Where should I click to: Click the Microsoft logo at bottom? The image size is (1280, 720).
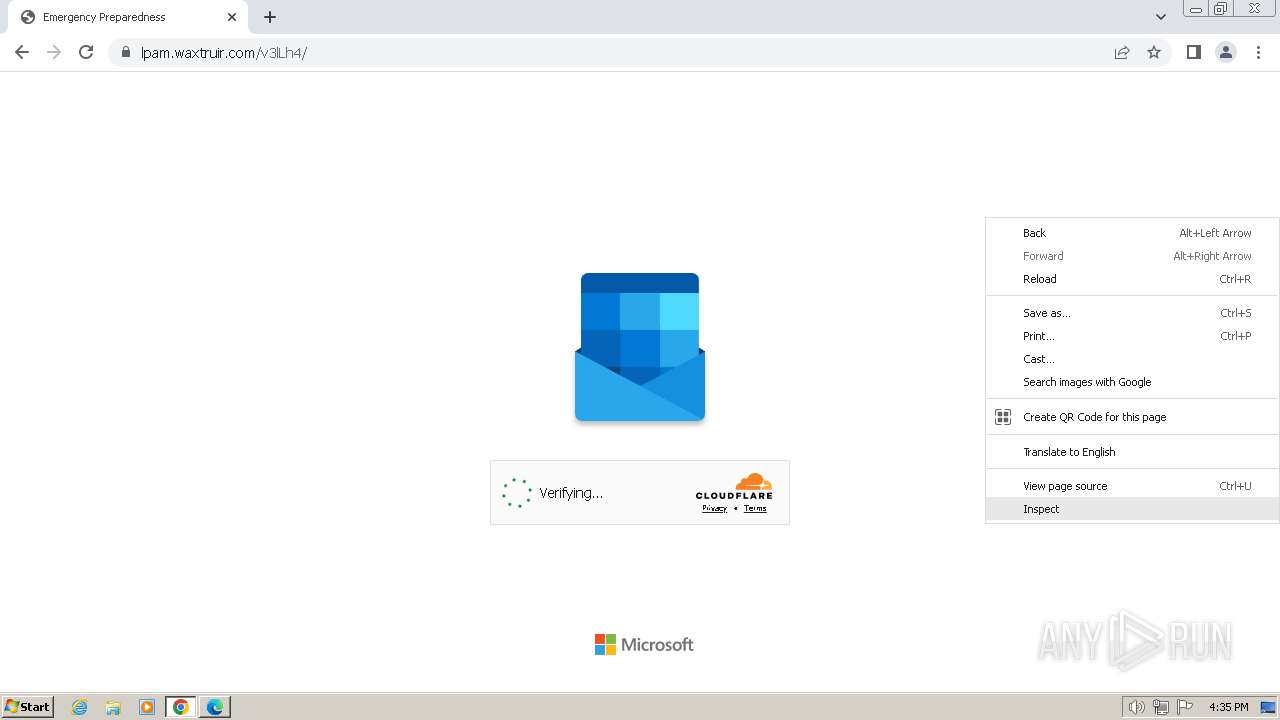click(644, 645)
